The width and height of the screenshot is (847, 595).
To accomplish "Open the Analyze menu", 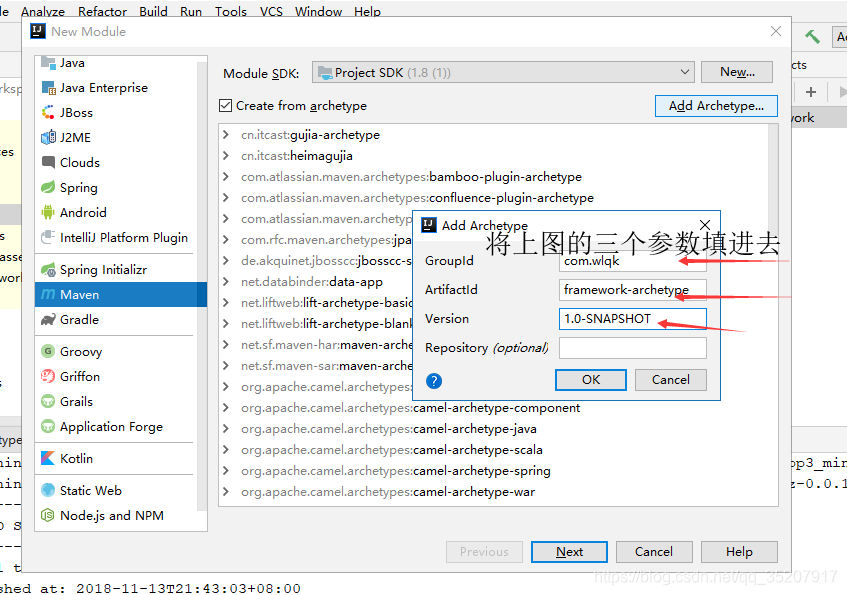I will coord(43,11).
